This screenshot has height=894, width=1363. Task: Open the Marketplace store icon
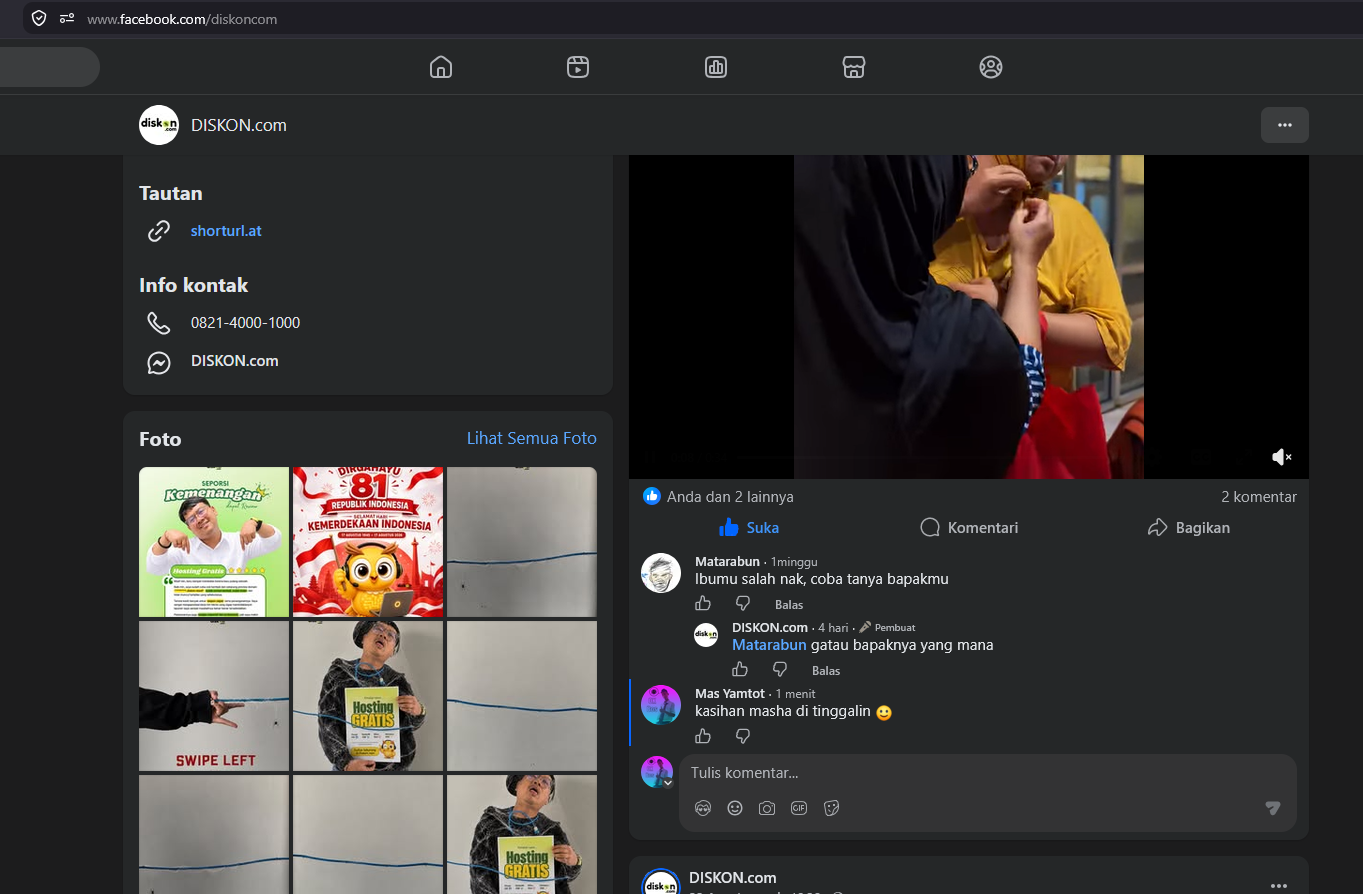click(x=853, y=67)
